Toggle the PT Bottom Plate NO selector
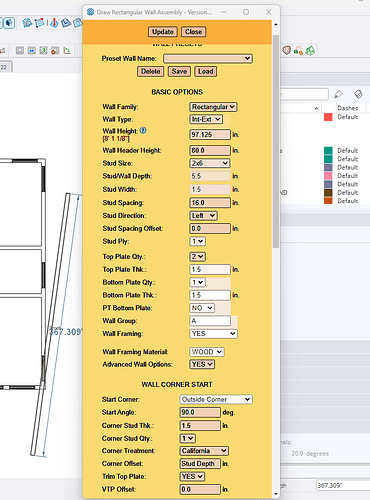Screen dimensions: 370x500 coord(202,308)
